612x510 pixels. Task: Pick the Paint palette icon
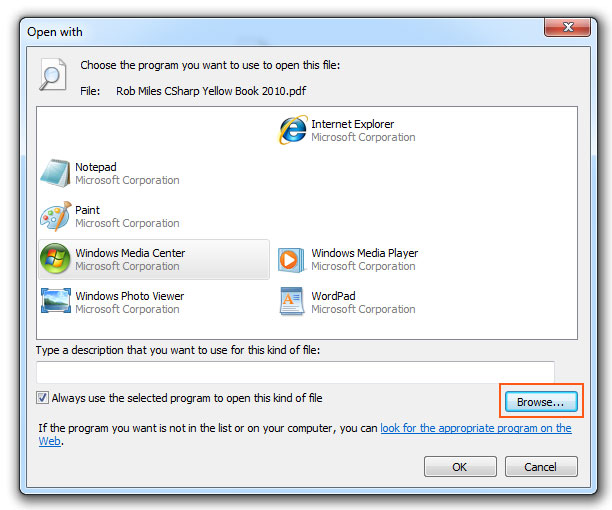[x=55, y=216]
